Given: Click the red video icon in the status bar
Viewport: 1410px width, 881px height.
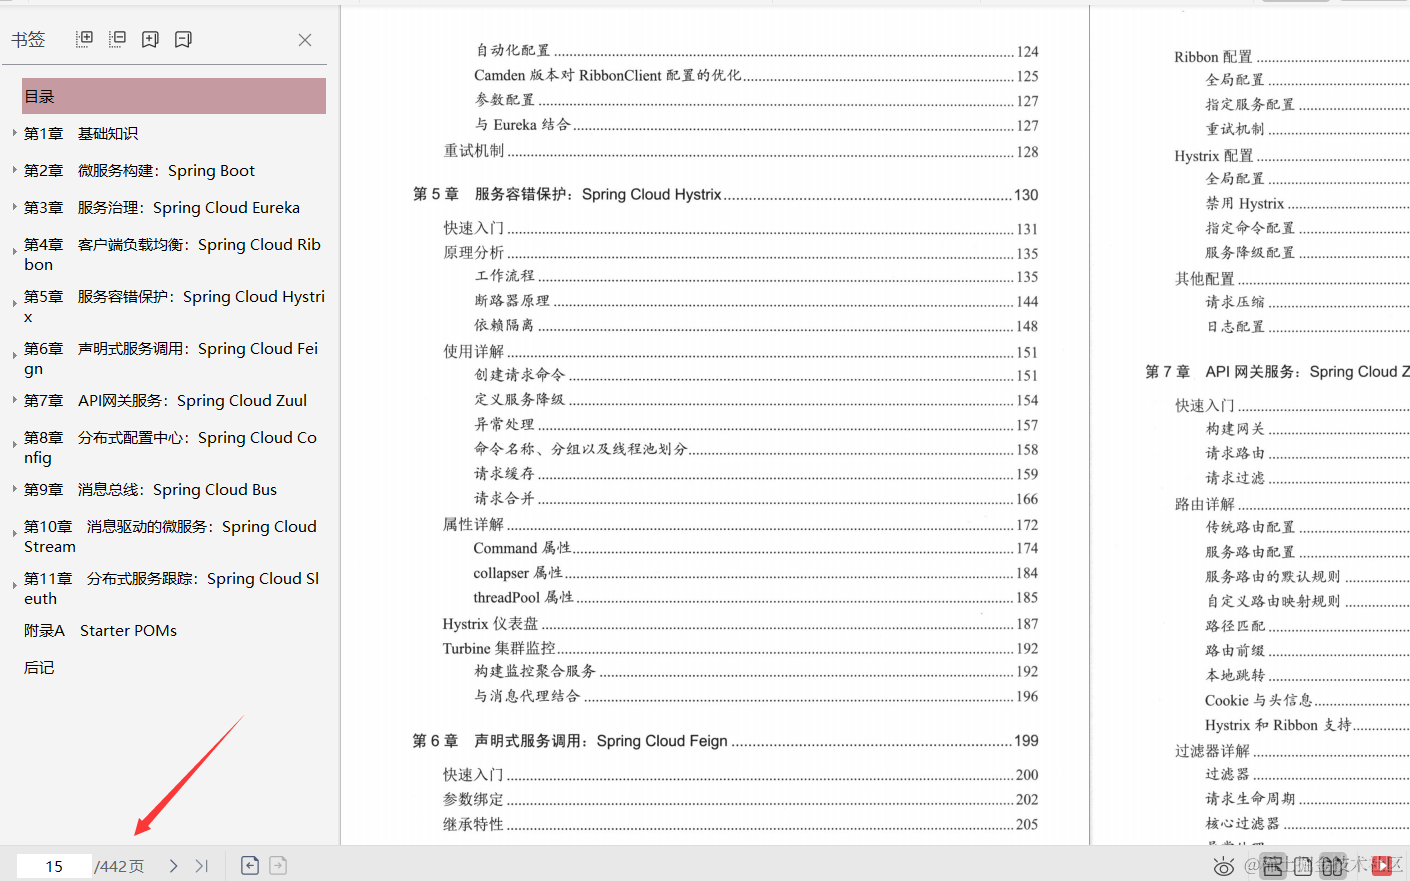Looking at the screenshot, I should click(x=1382, y=866).
